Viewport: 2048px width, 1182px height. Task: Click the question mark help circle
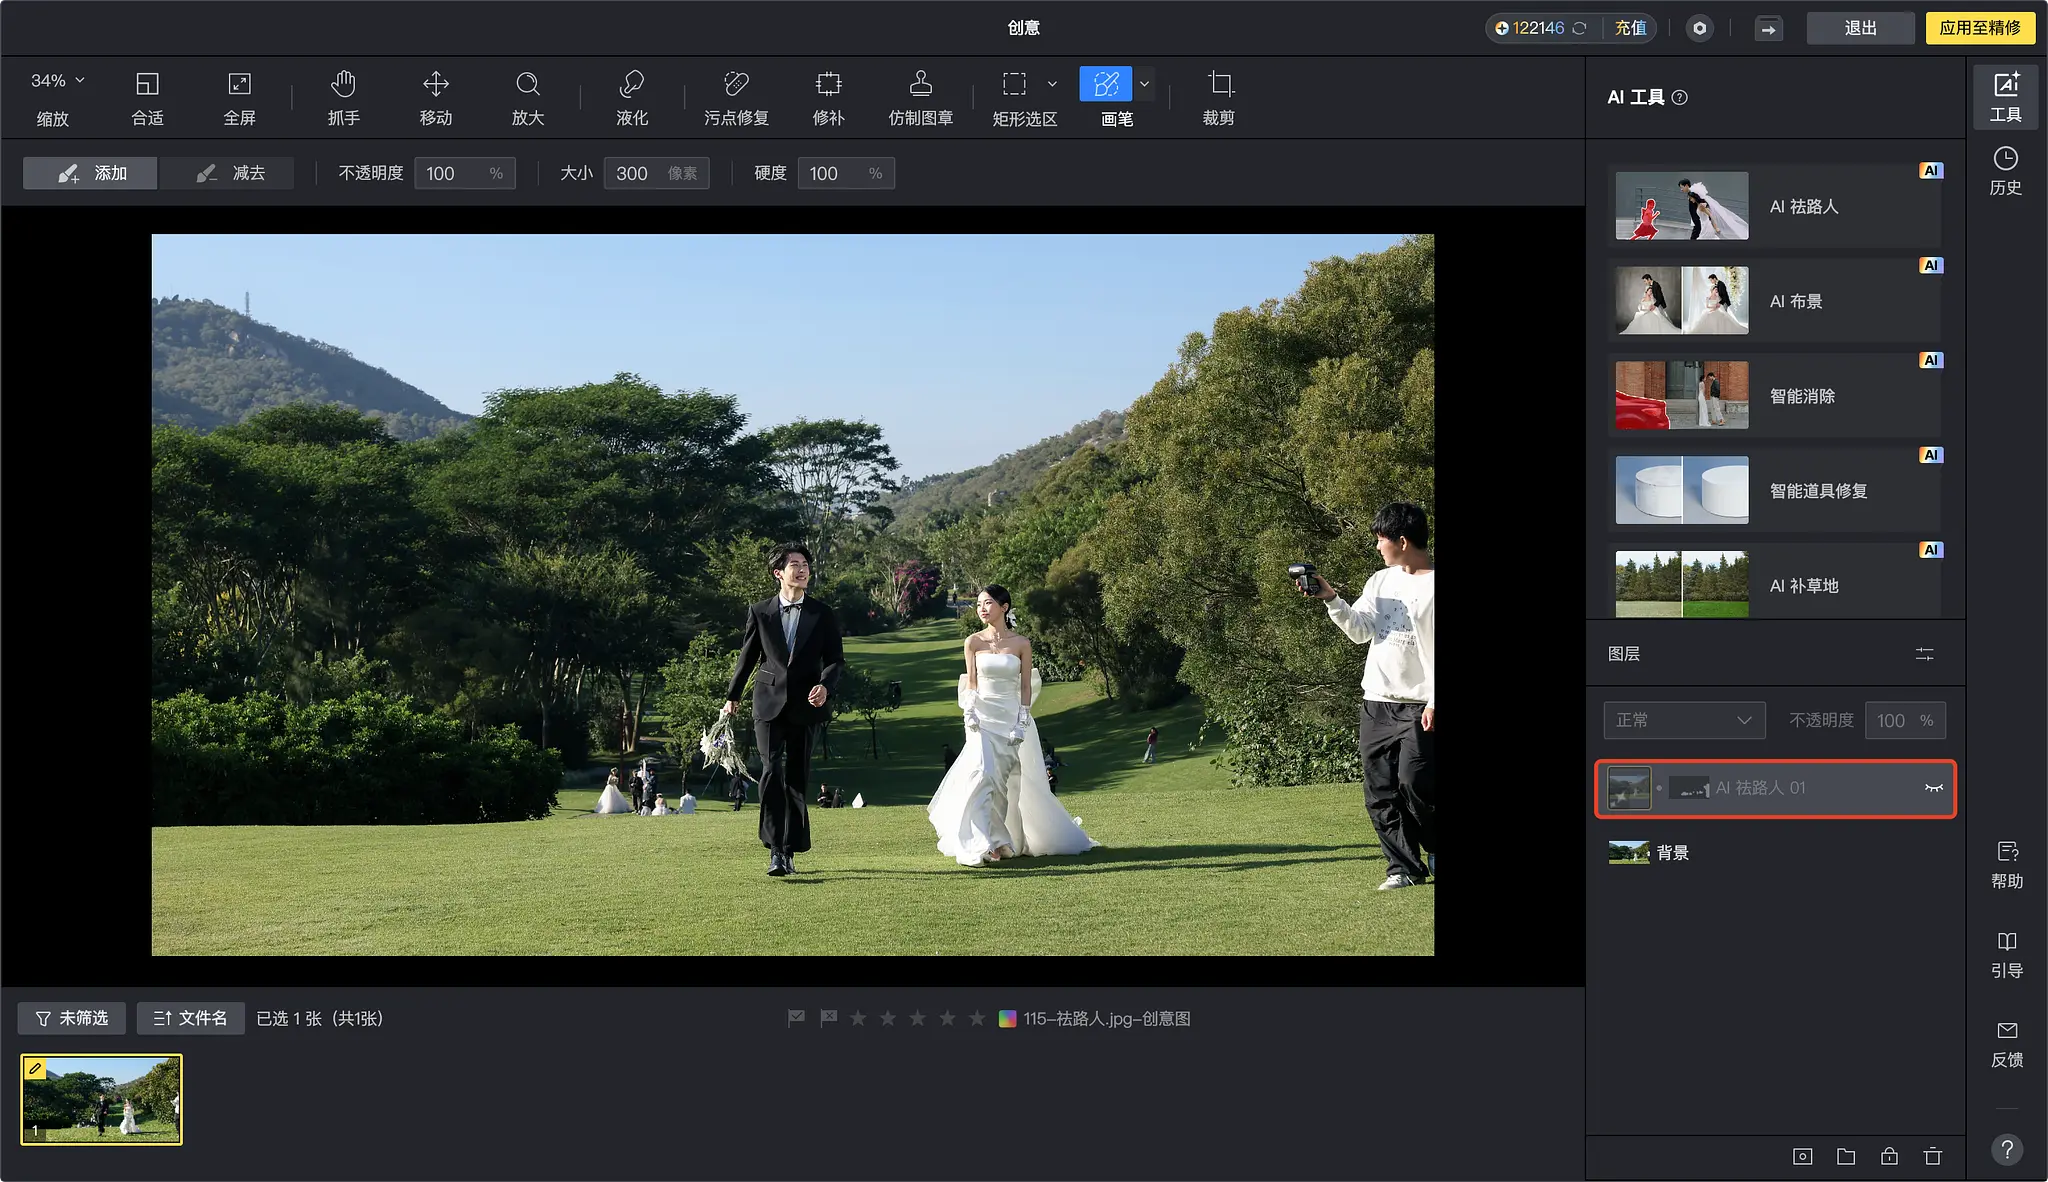click(2006, 1150)
